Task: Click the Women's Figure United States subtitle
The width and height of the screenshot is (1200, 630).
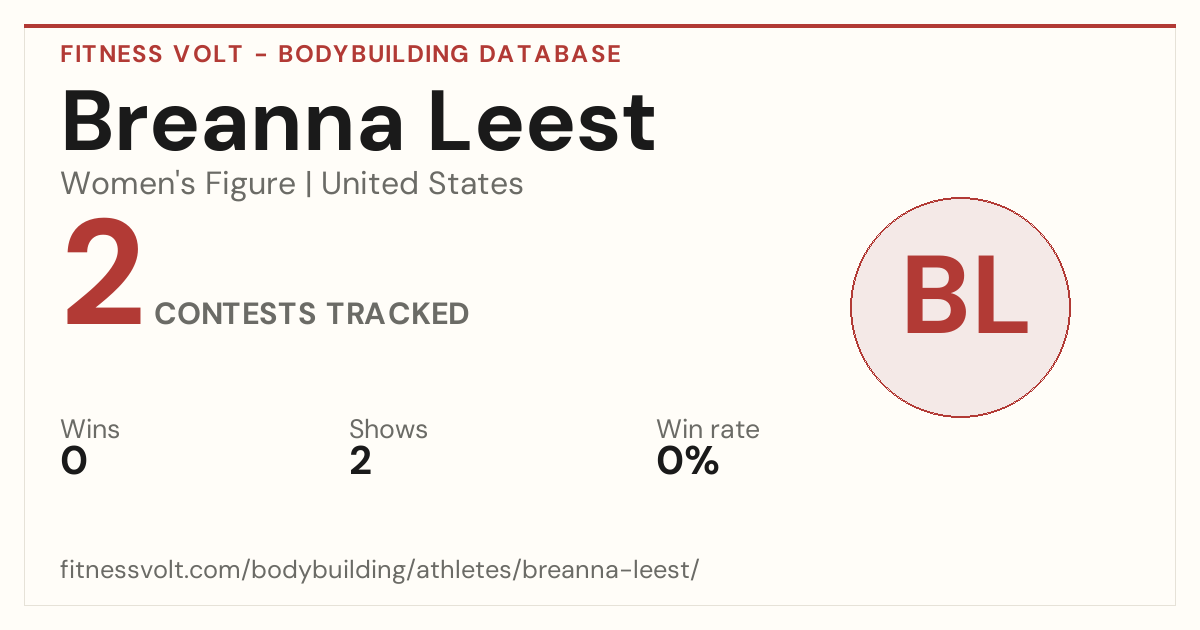Action: 292,184
